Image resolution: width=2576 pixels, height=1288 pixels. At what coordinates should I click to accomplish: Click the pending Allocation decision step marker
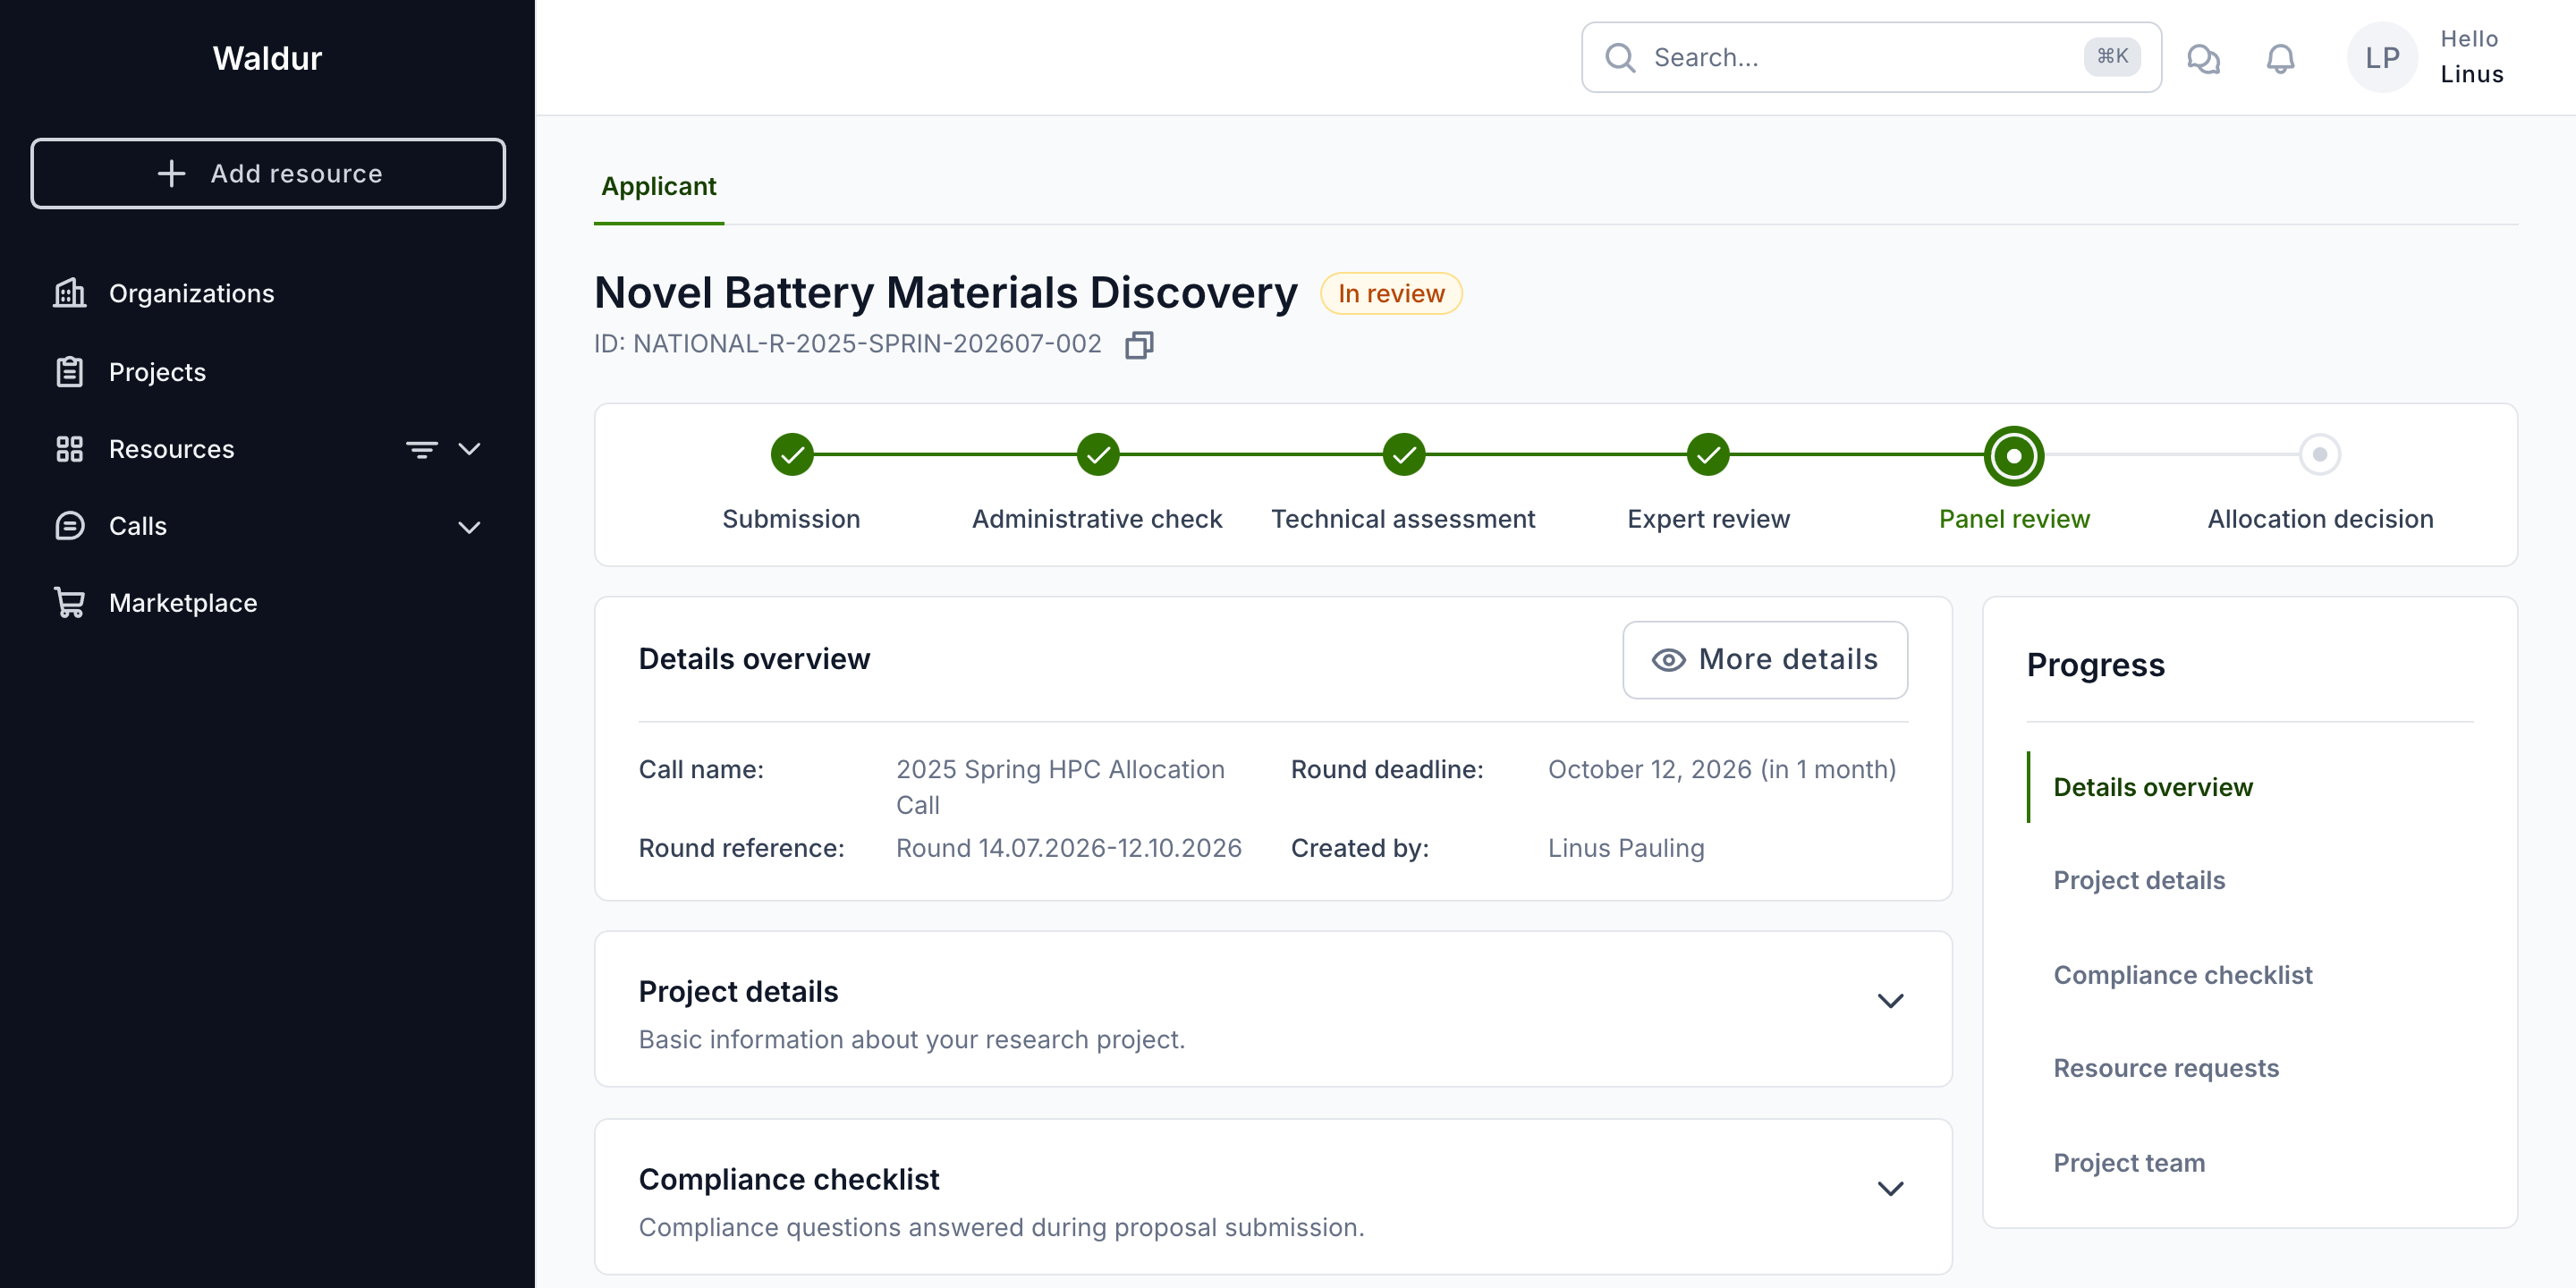(2320, 455)
